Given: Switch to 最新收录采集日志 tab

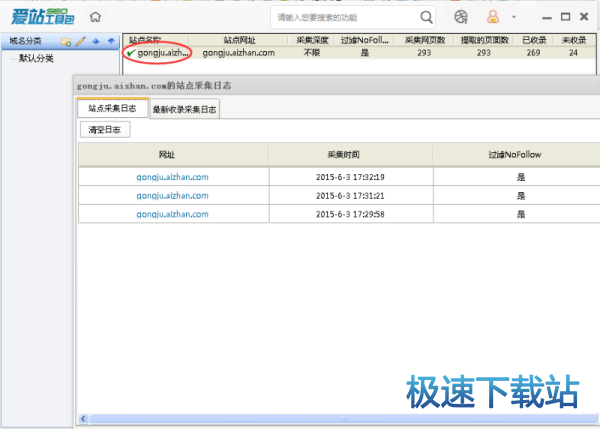Looking at the screenshot, I should coord(184,109).
